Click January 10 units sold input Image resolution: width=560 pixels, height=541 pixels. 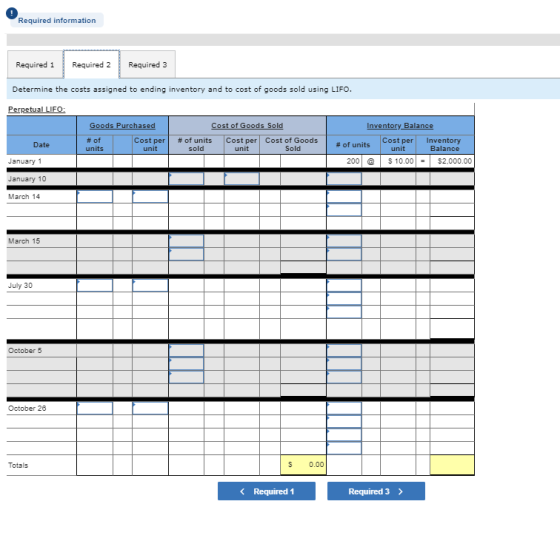(x=186, y=179)
